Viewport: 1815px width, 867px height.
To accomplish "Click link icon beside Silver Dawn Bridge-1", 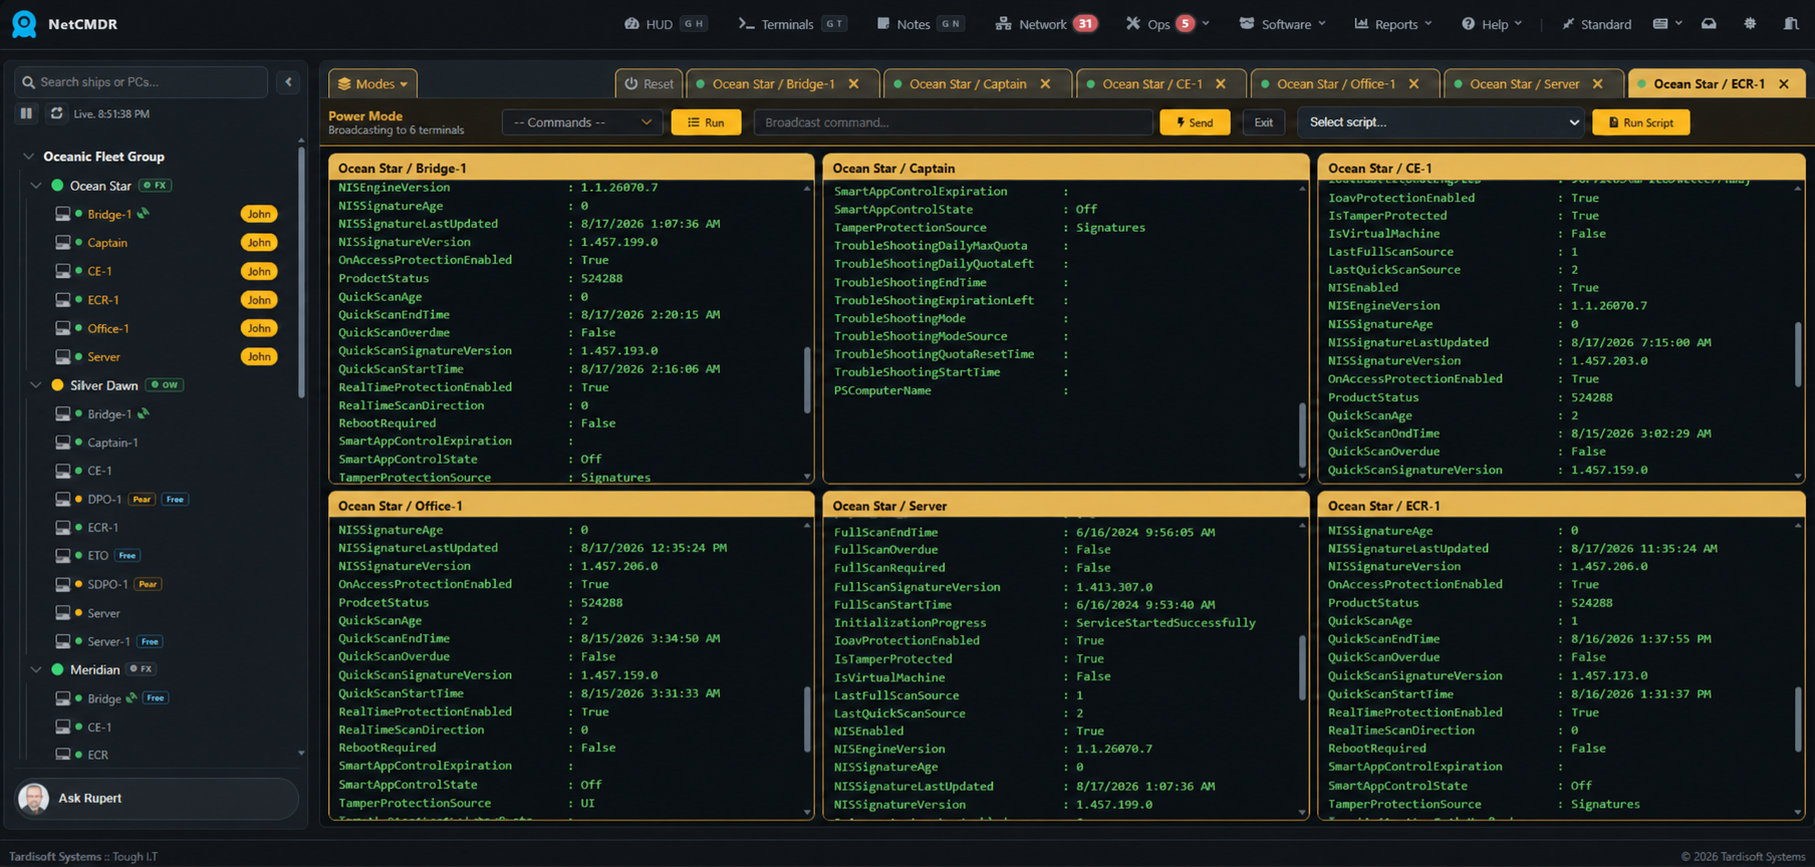I will click(144, 413).
